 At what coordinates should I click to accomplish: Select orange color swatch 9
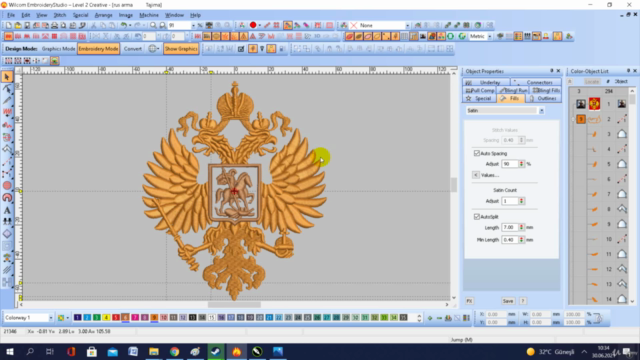point(154,318)
